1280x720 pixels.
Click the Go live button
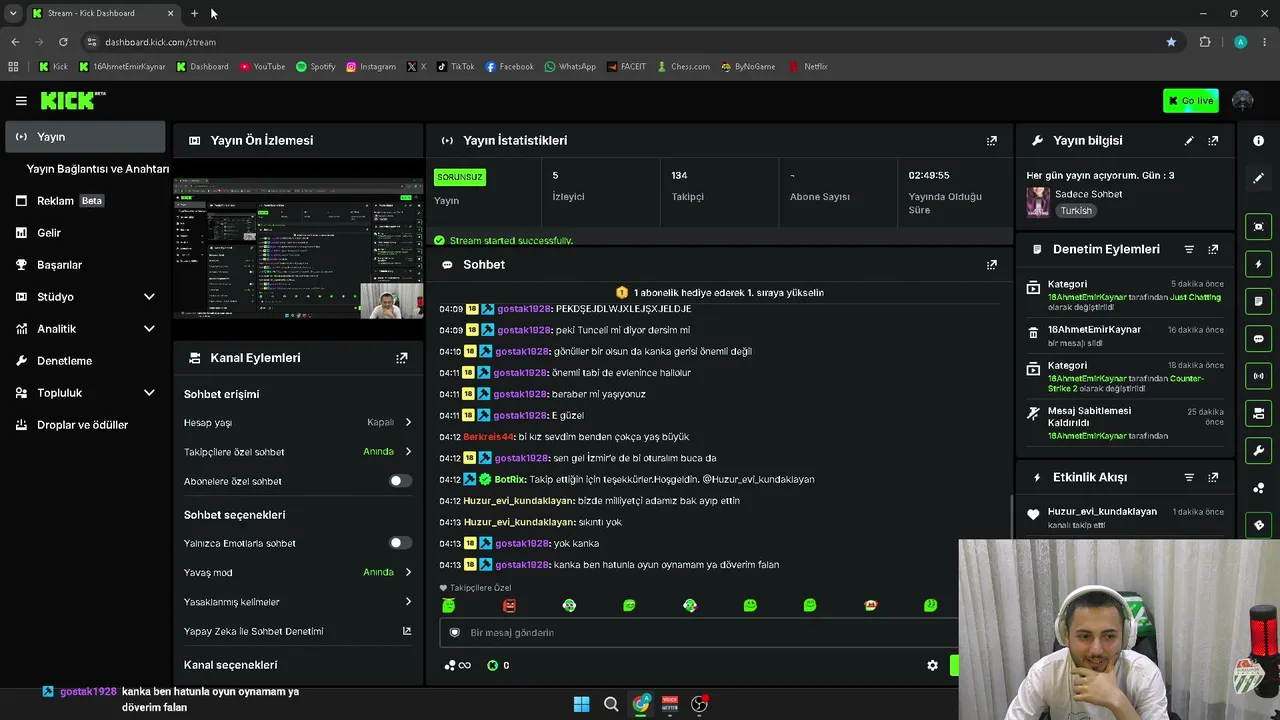(x=1190, y=100)
